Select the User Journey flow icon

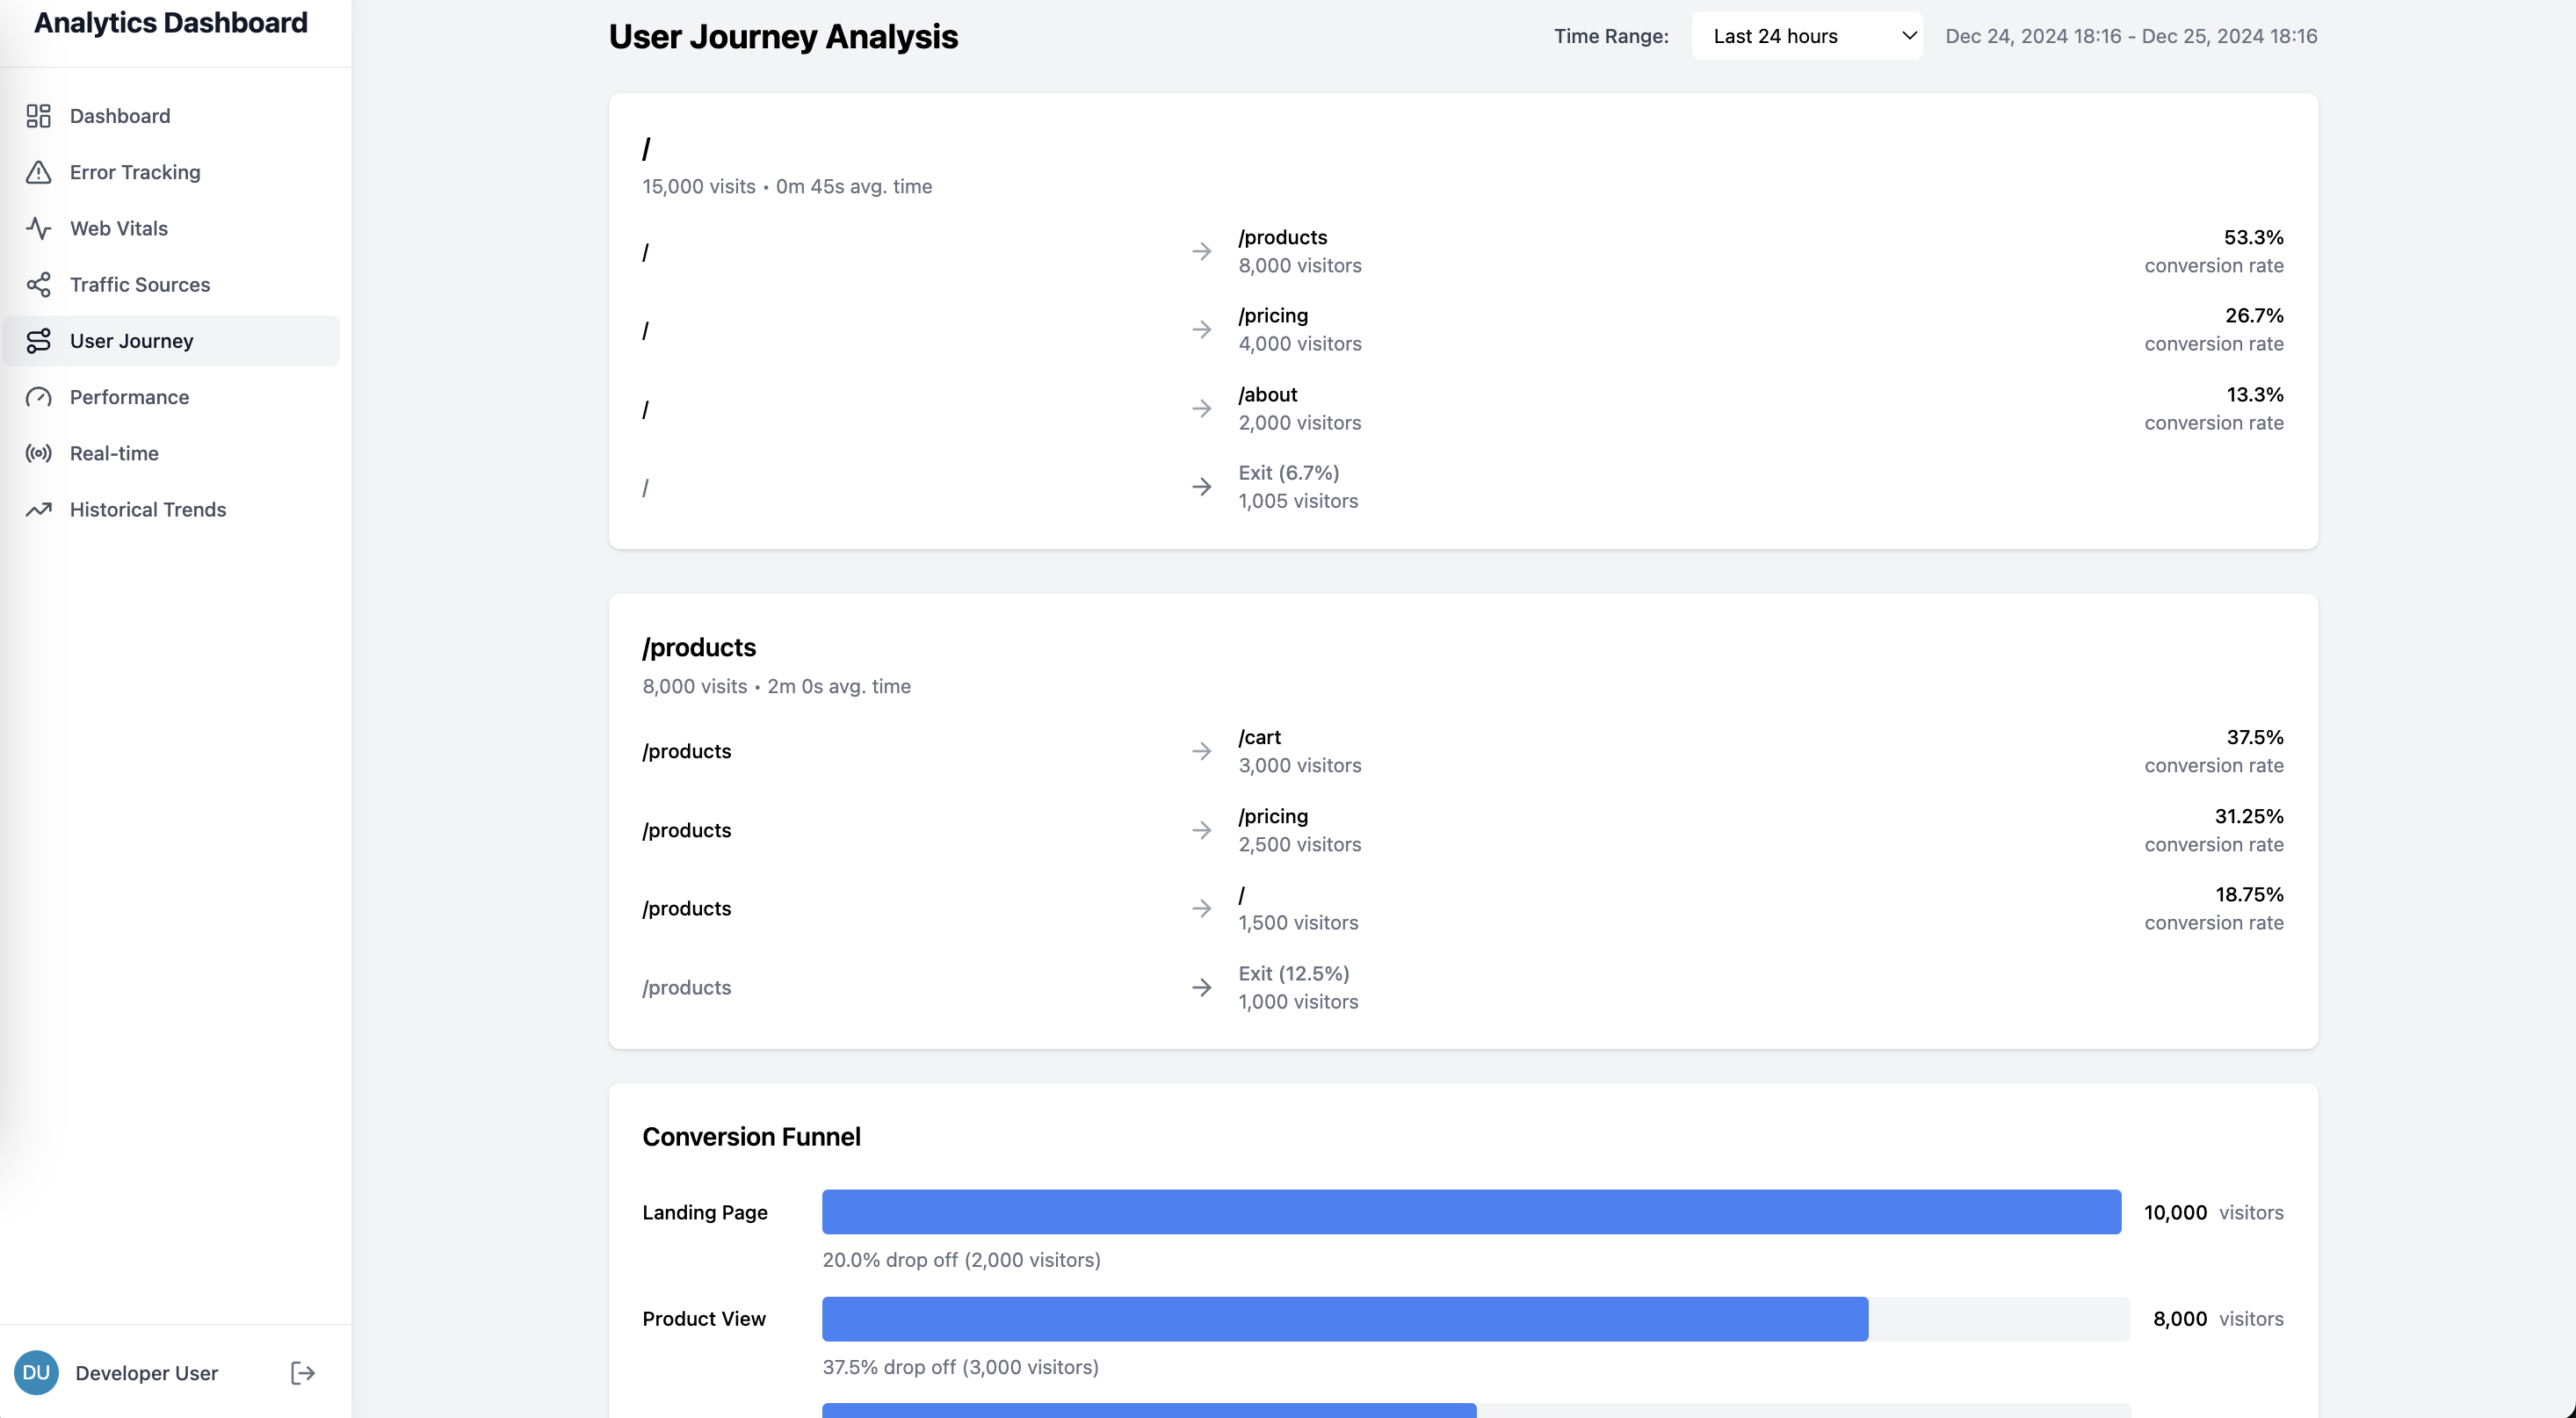[38, 340]
